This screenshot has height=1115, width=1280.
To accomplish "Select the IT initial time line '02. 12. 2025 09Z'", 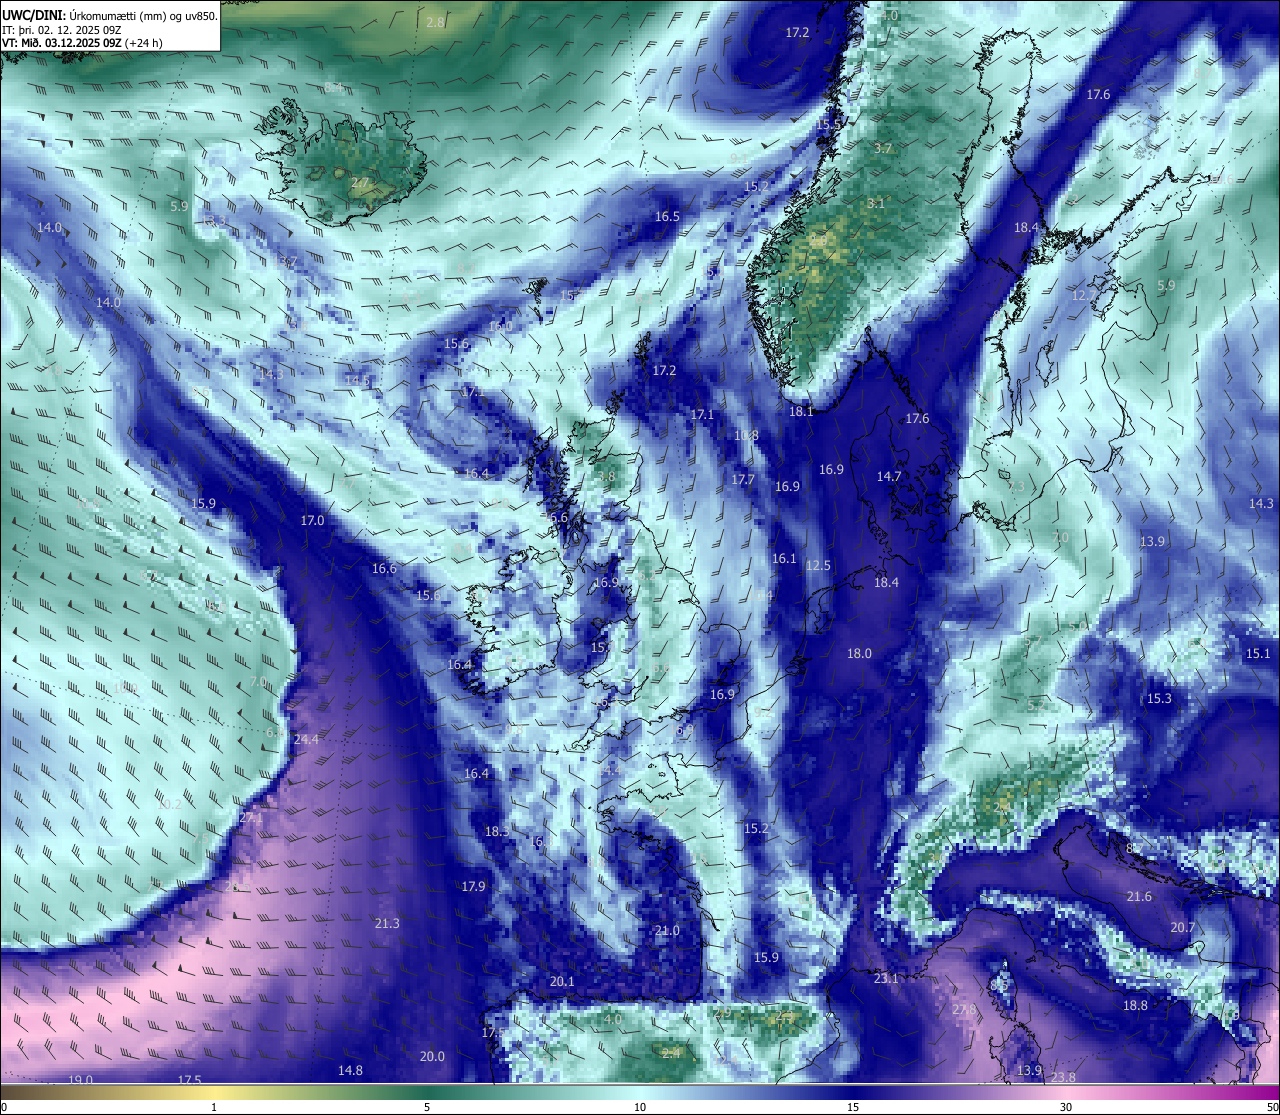I will point(80,30).
